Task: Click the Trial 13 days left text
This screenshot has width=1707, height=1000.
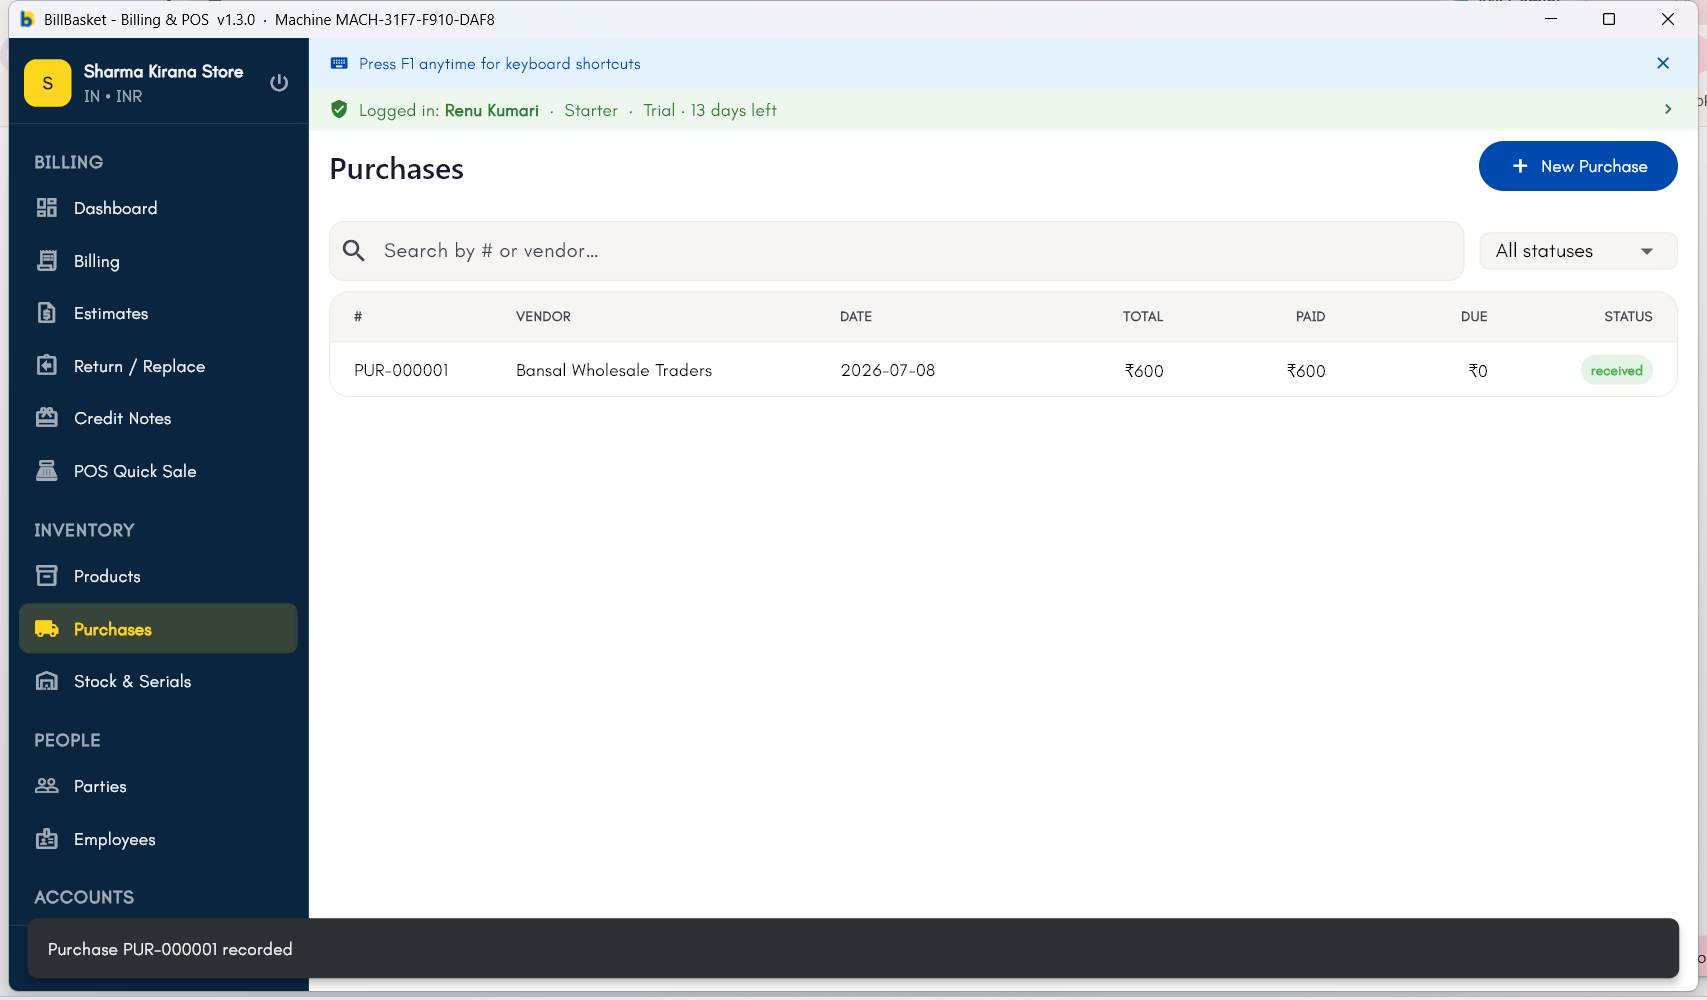Action: [710, 110]
